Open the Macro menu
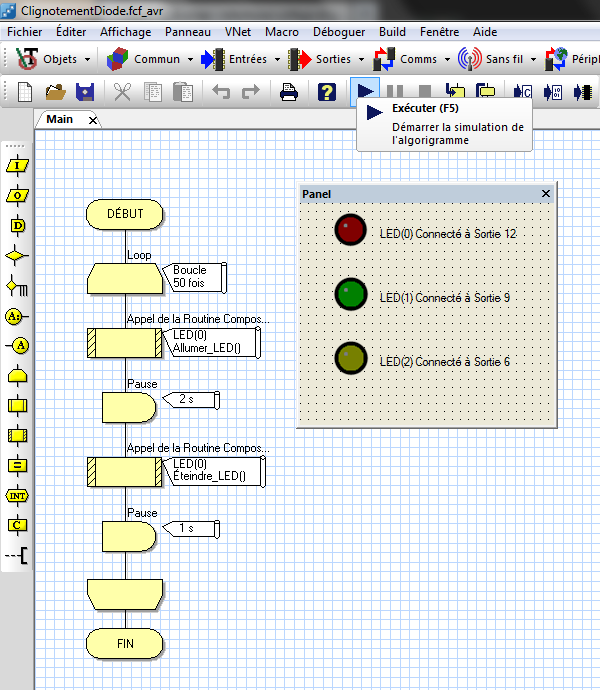The height and width of the screenshot is (690, 600). (x=282, y=32)
